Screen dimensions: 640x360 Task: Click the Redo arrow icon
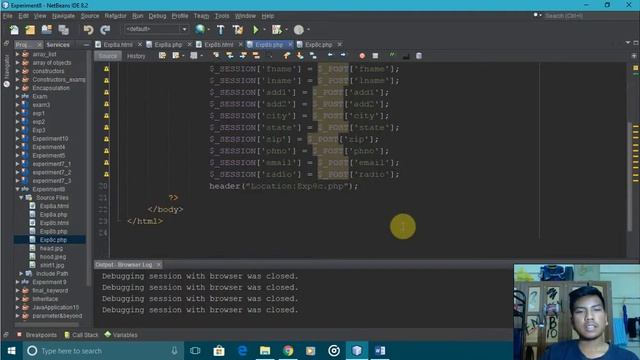105,30
